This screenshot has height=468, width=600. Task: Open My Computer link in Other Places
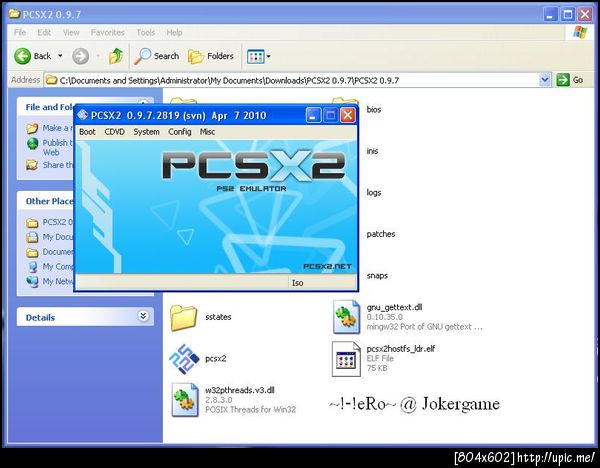[57, 266]
